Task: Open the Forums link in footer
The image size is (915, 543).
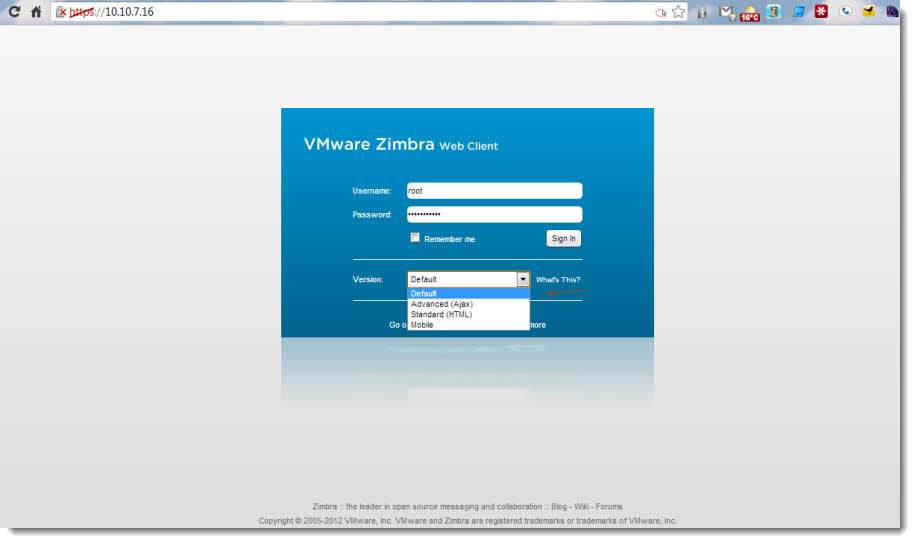Action: [609, 507]
